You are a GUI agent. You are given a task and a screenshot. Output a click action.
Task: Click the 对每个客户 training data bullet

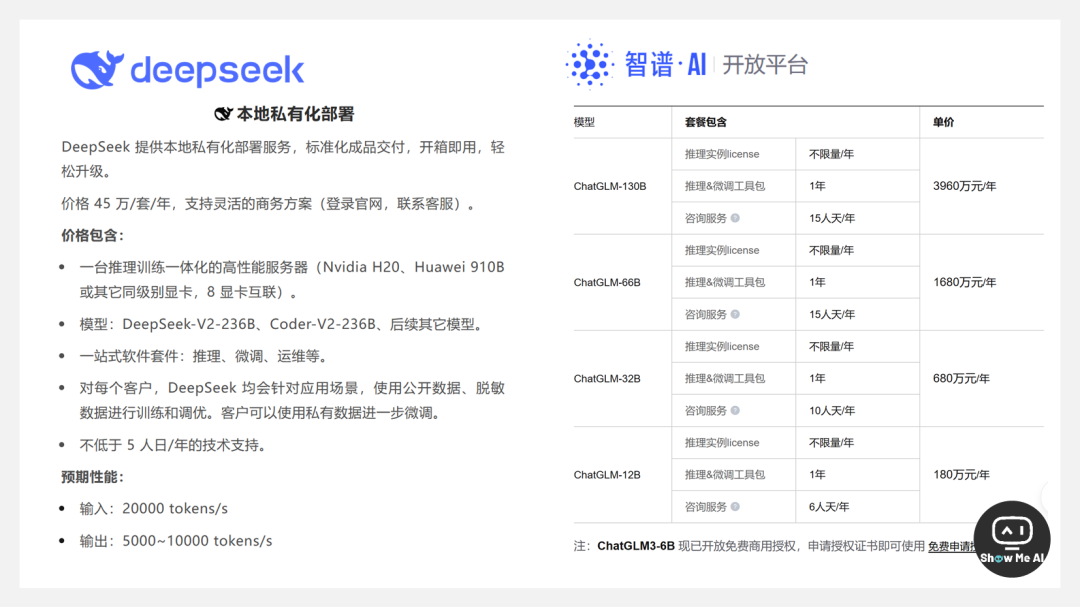pyautogui.click(x=292, y=400)
